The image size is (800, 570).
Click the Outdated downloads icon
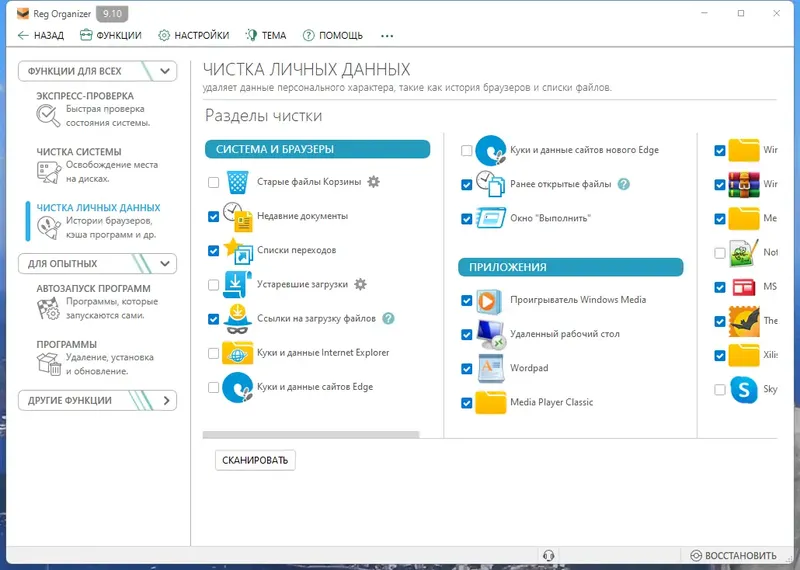click(x=238, y=284)
